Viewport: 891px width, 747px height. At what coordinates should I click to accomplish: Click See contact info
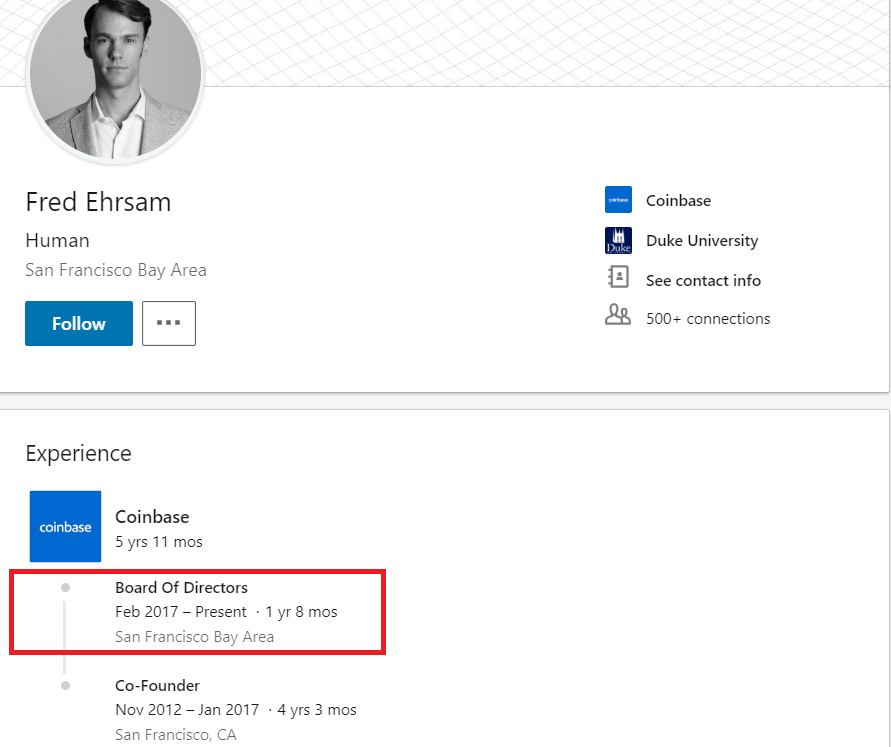pos(703,280)
